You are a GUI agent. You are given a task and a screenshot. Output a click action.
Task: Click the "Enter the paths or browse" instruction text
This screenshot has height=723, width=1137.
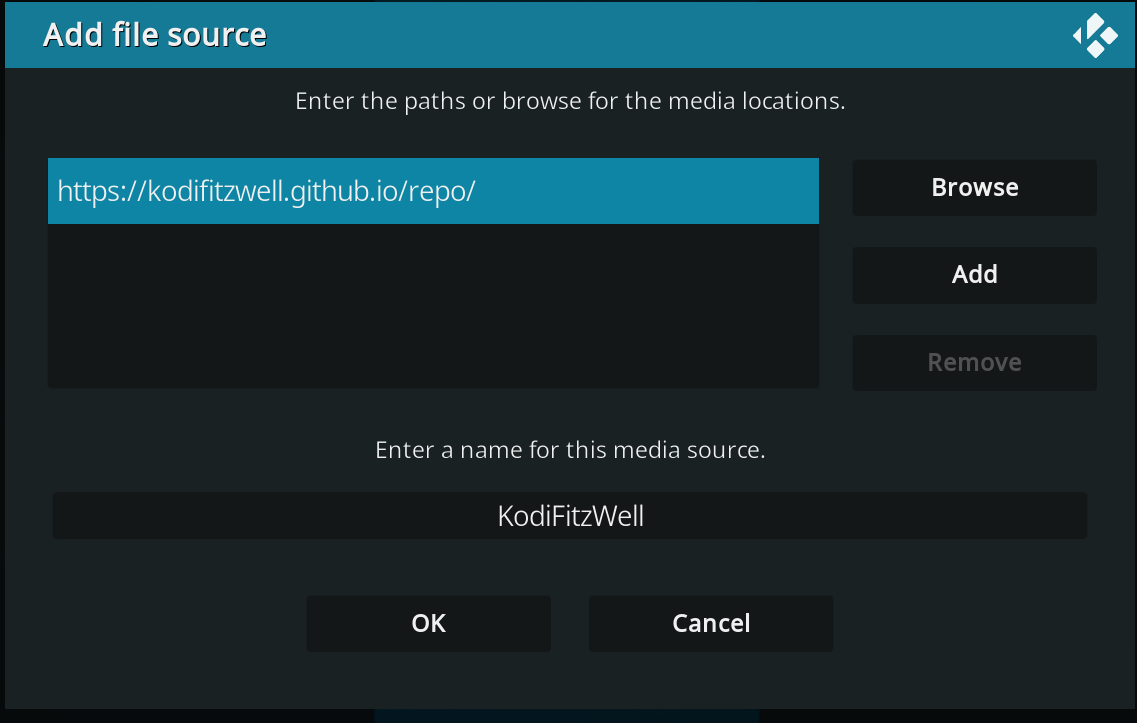pyautogui.click(x=569, y=102)
